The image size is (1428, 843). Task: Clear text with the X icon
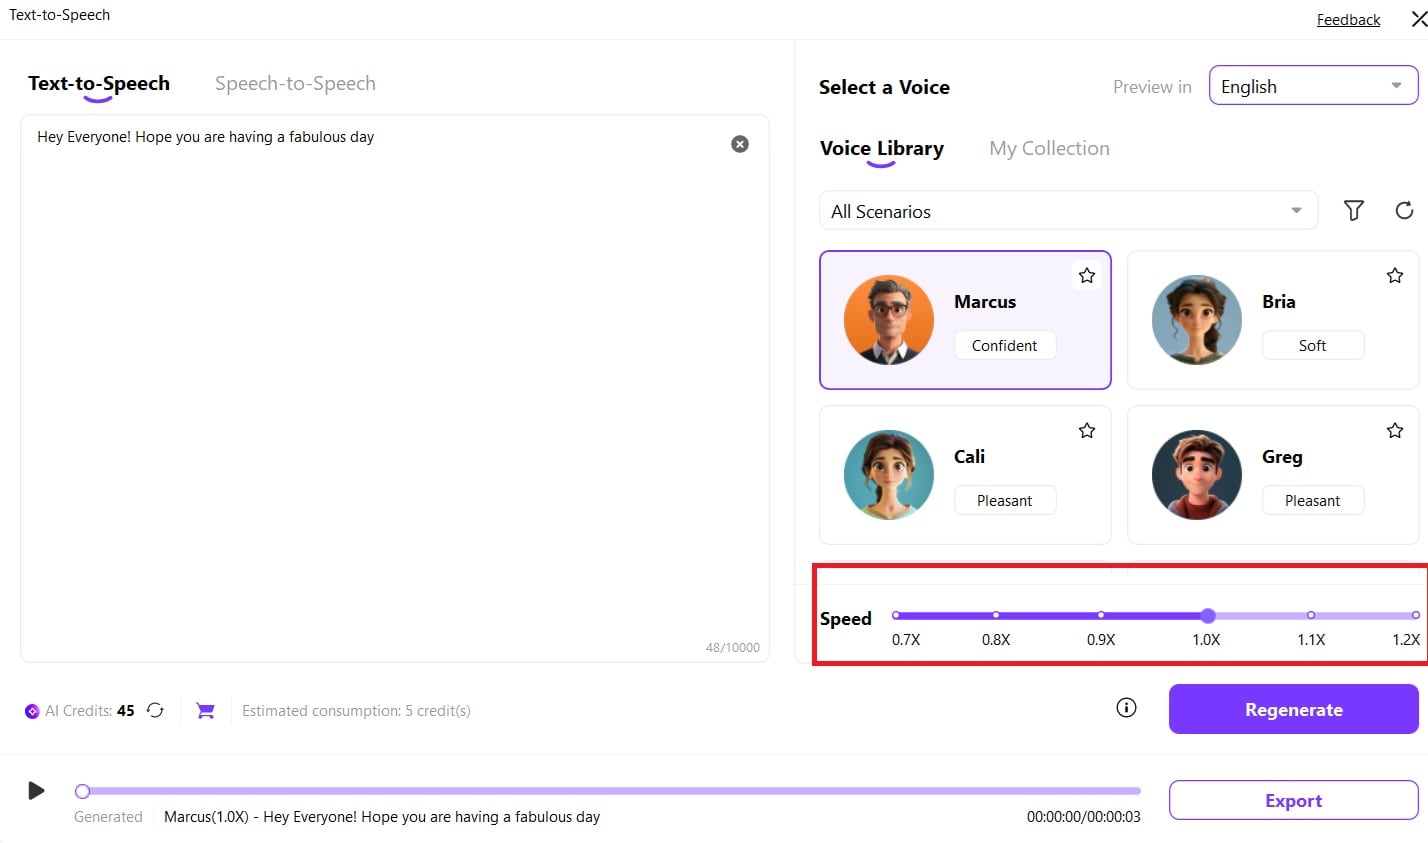740,144
